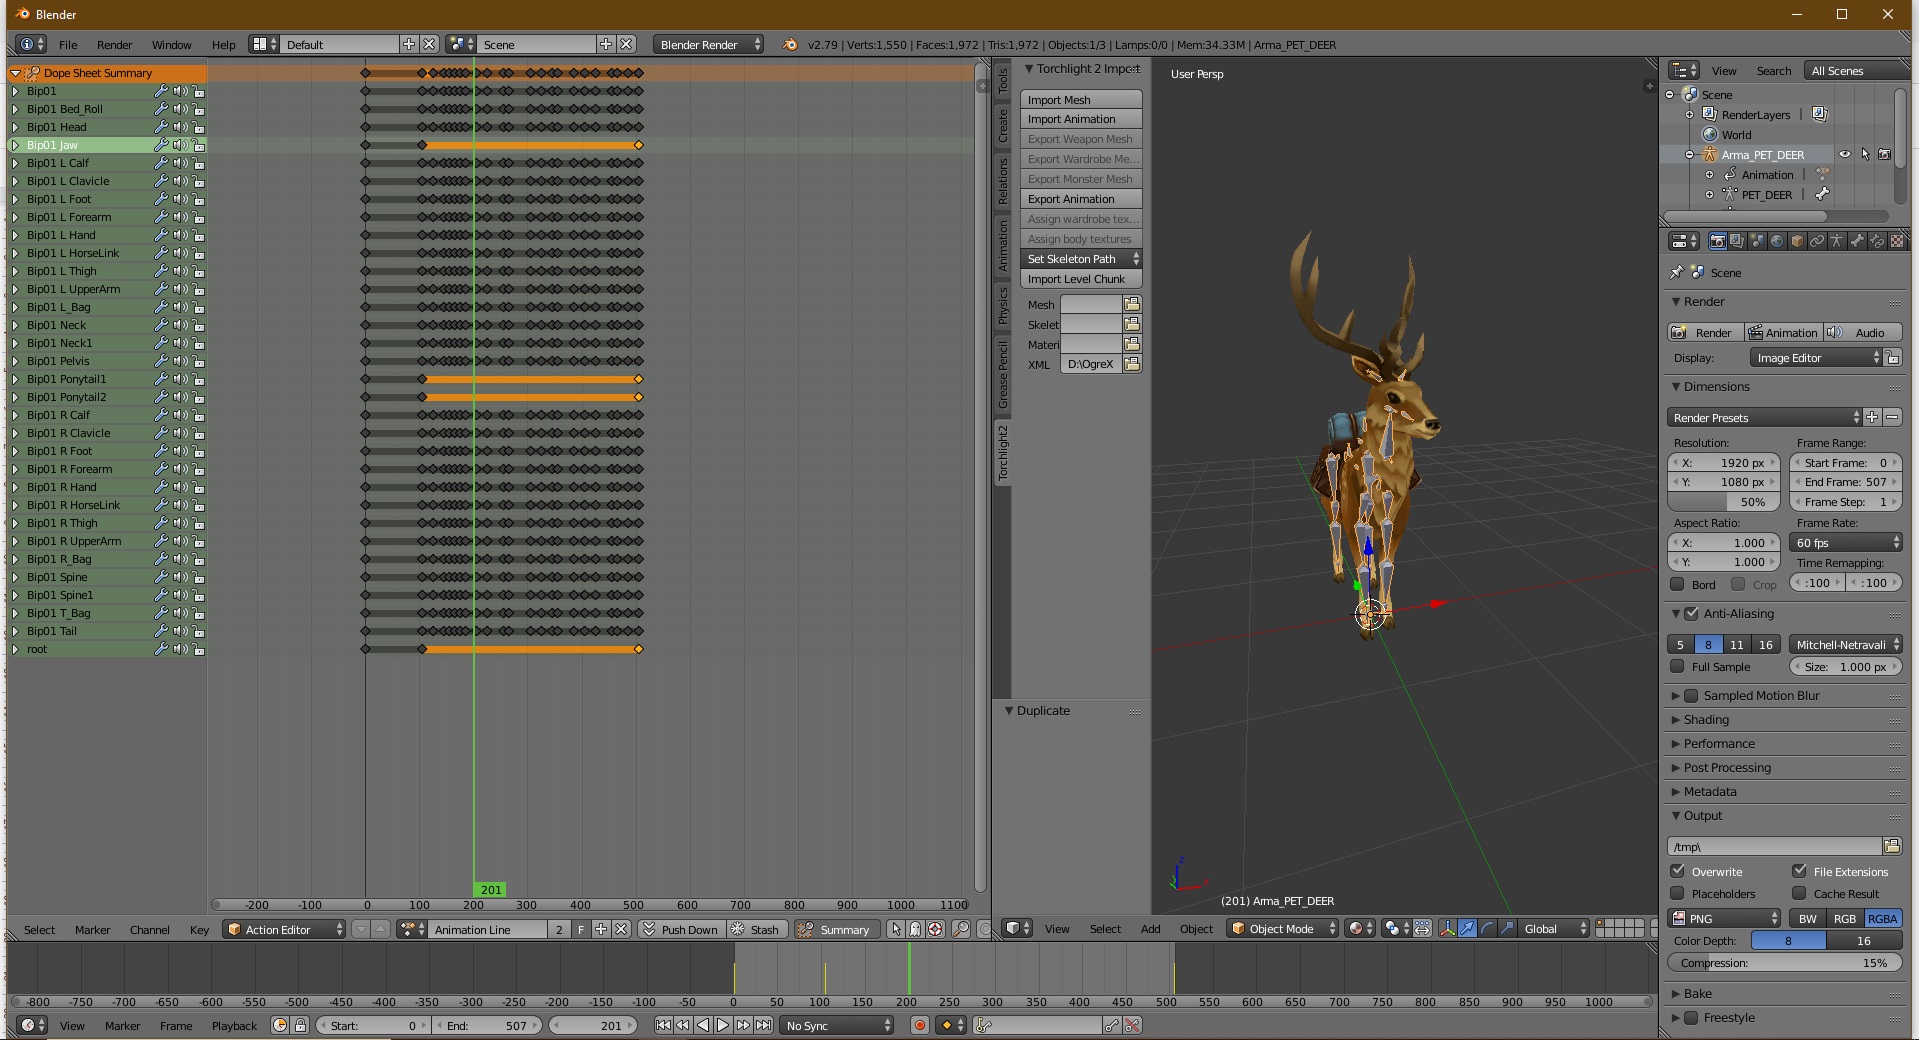Click the Import Animation button
The width and height of the screenshot is (1920, 1040).
click(x=1080, y=119)
